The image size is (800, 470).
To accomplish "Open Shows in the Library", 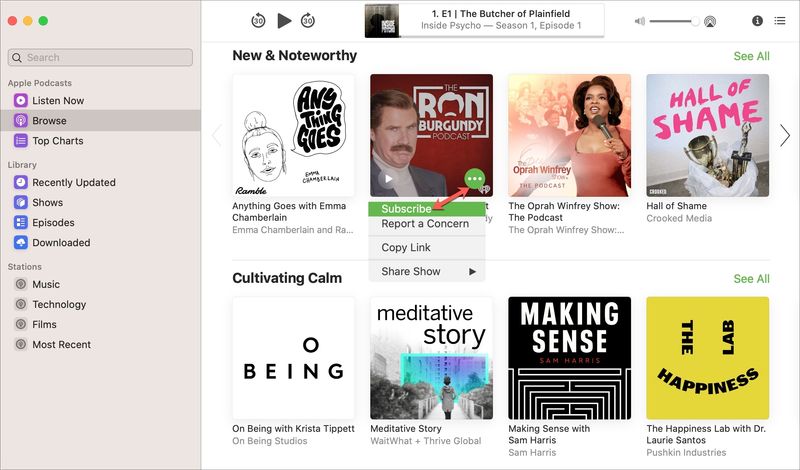I will click(100, 203).
